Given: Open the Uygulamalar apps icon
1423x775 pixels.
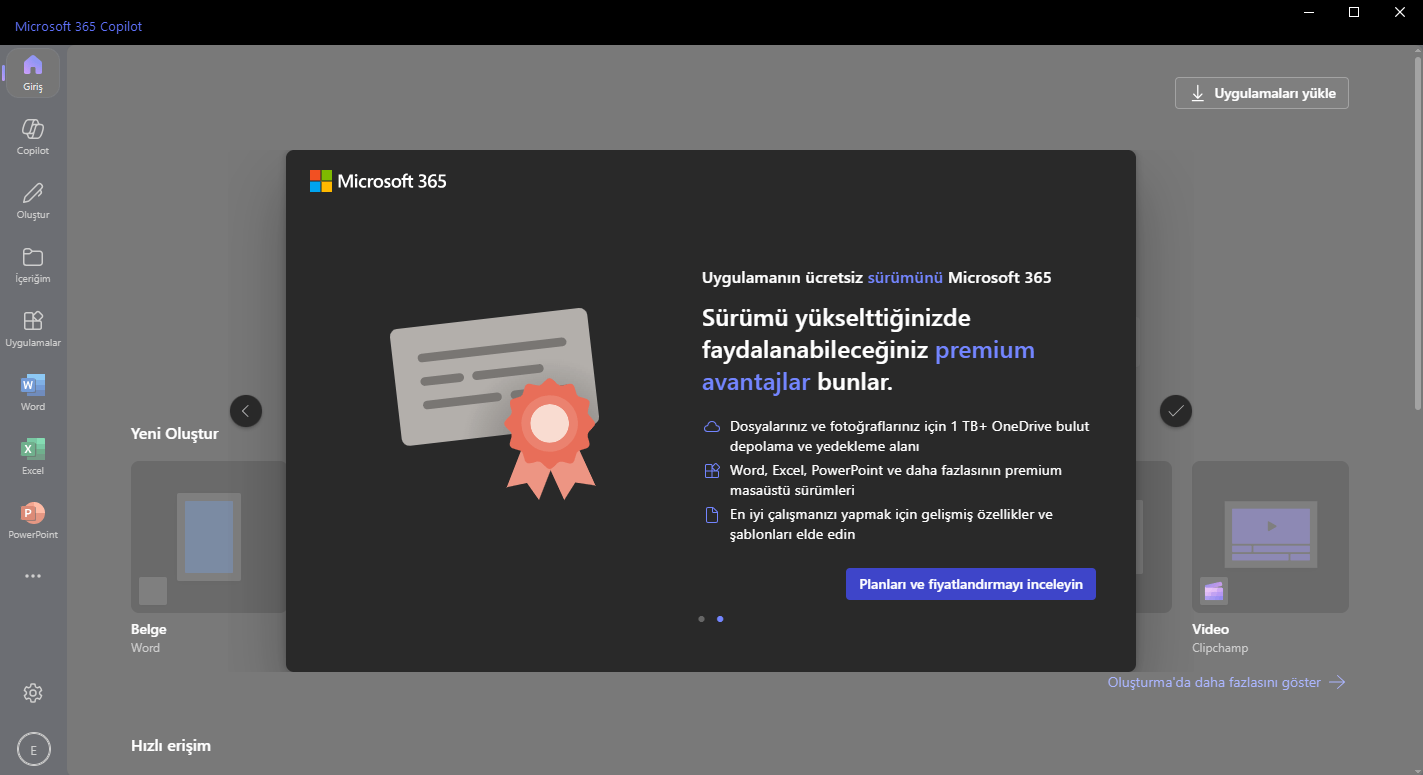Looking at the screenshot, I should [x=33, y=329].
